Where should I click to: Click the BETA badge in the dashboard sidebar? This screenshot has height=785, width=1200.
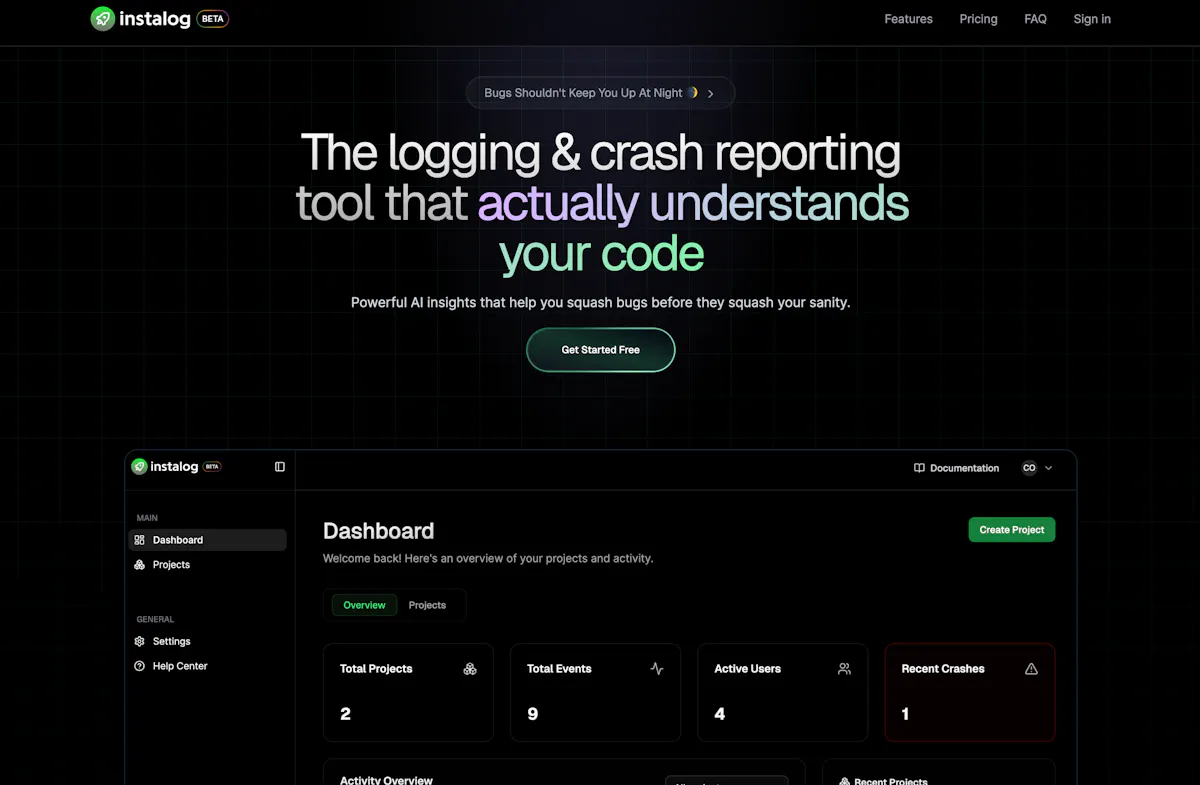[212, 467]
